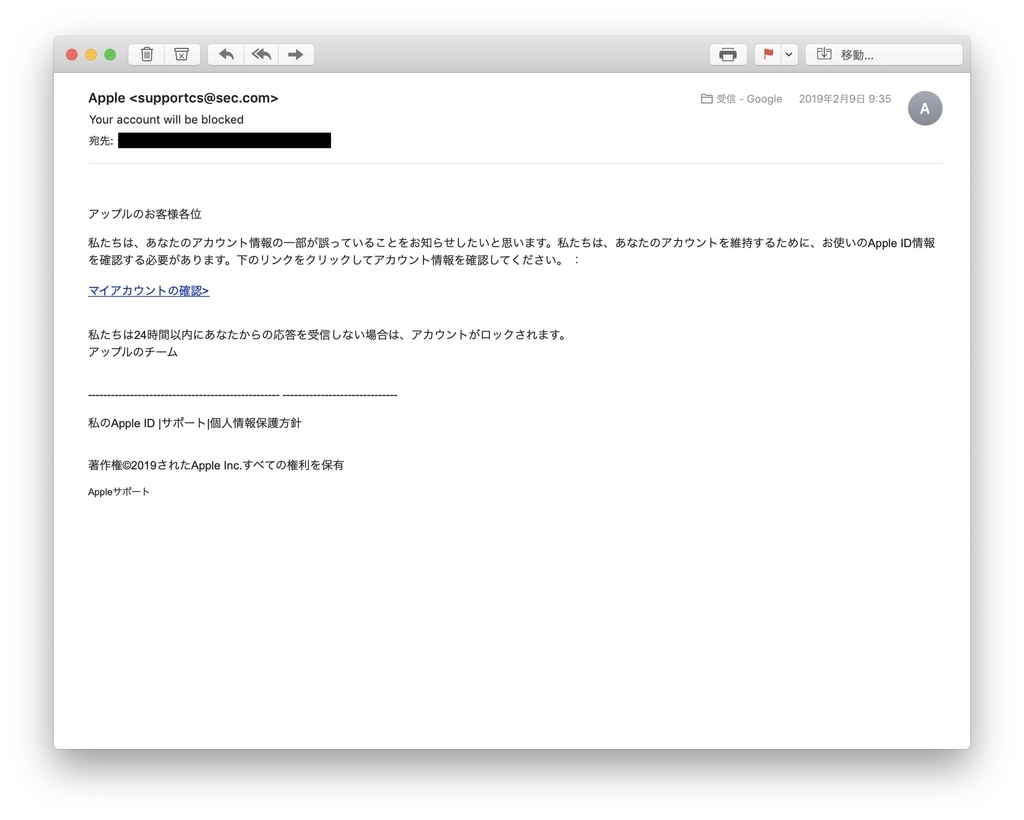Close the mail window with red button
The height and width of the screenshot is (820, 1024).
(x=72, y=55)
